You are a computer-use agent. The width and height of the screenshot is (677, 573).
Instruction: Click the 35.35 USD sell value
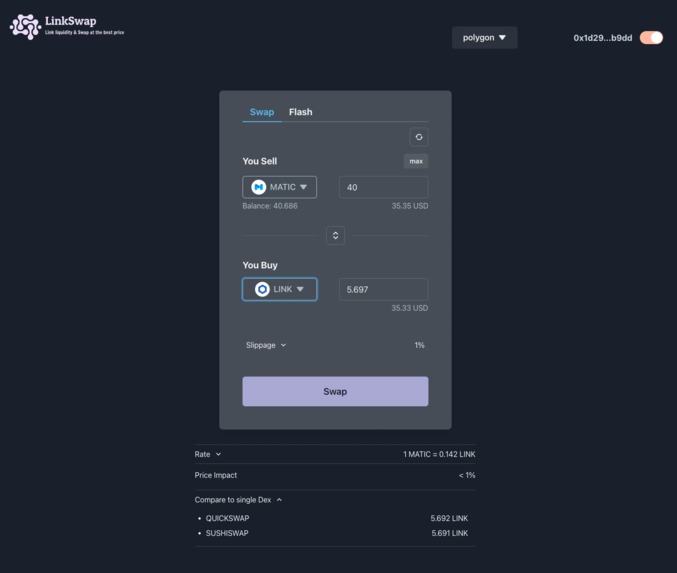(410, 206)
